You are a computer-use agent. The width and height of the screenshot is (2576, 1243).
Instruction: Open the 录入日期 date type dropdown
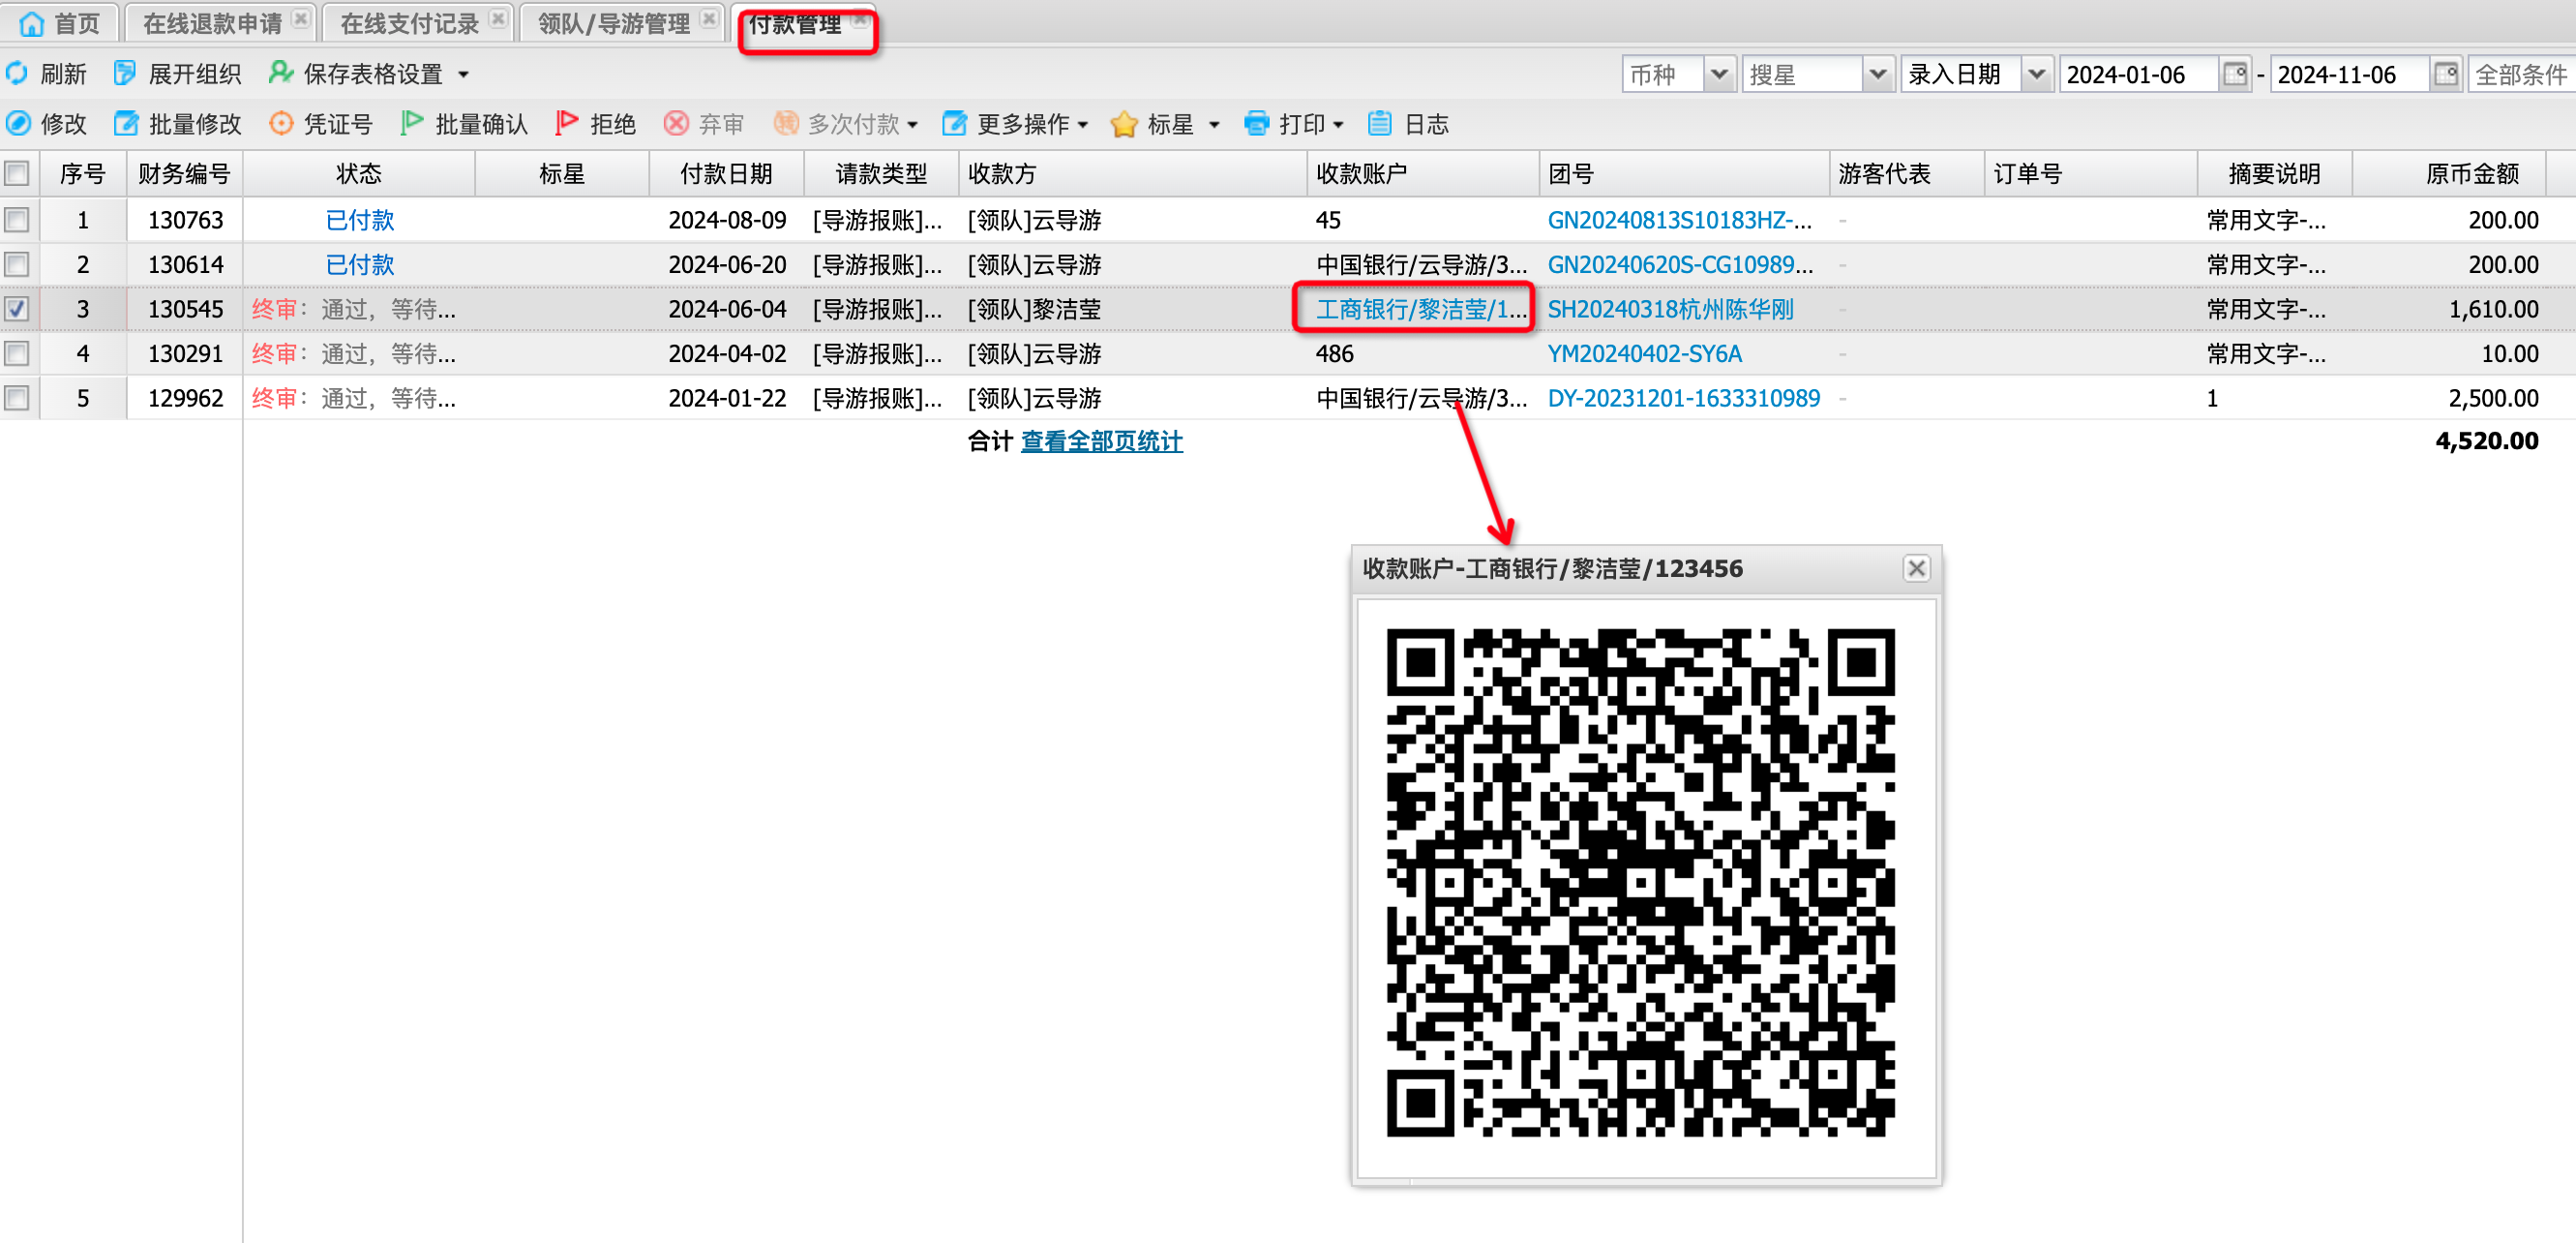point(2036,74)
